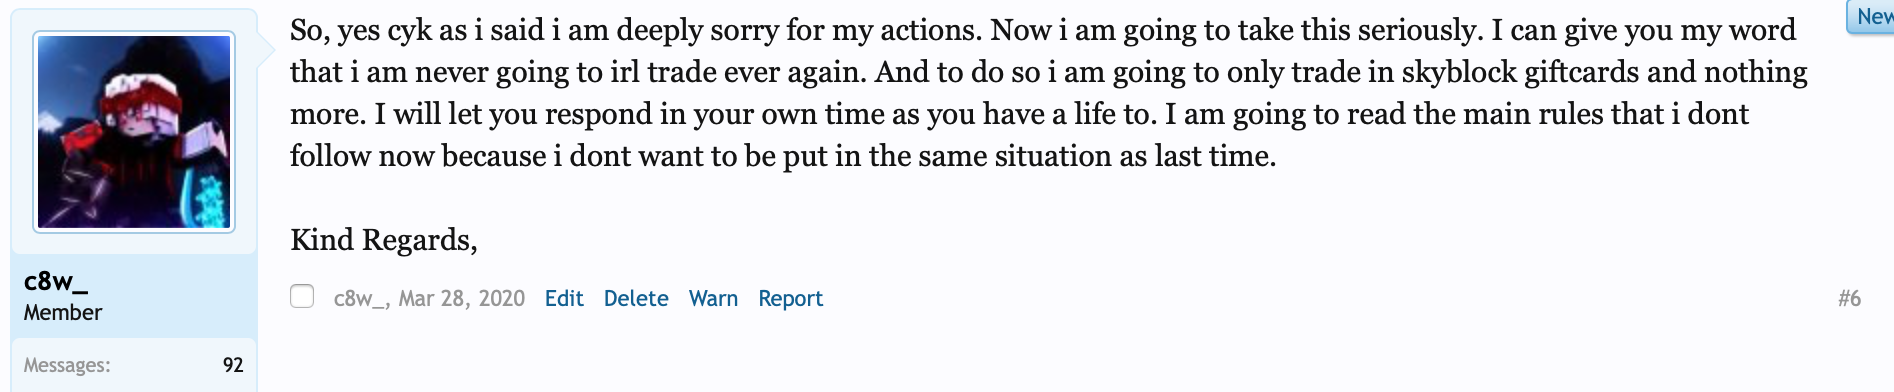Edit this post
The width and height of the screenshot is (1894, 392).
point(564,298)
